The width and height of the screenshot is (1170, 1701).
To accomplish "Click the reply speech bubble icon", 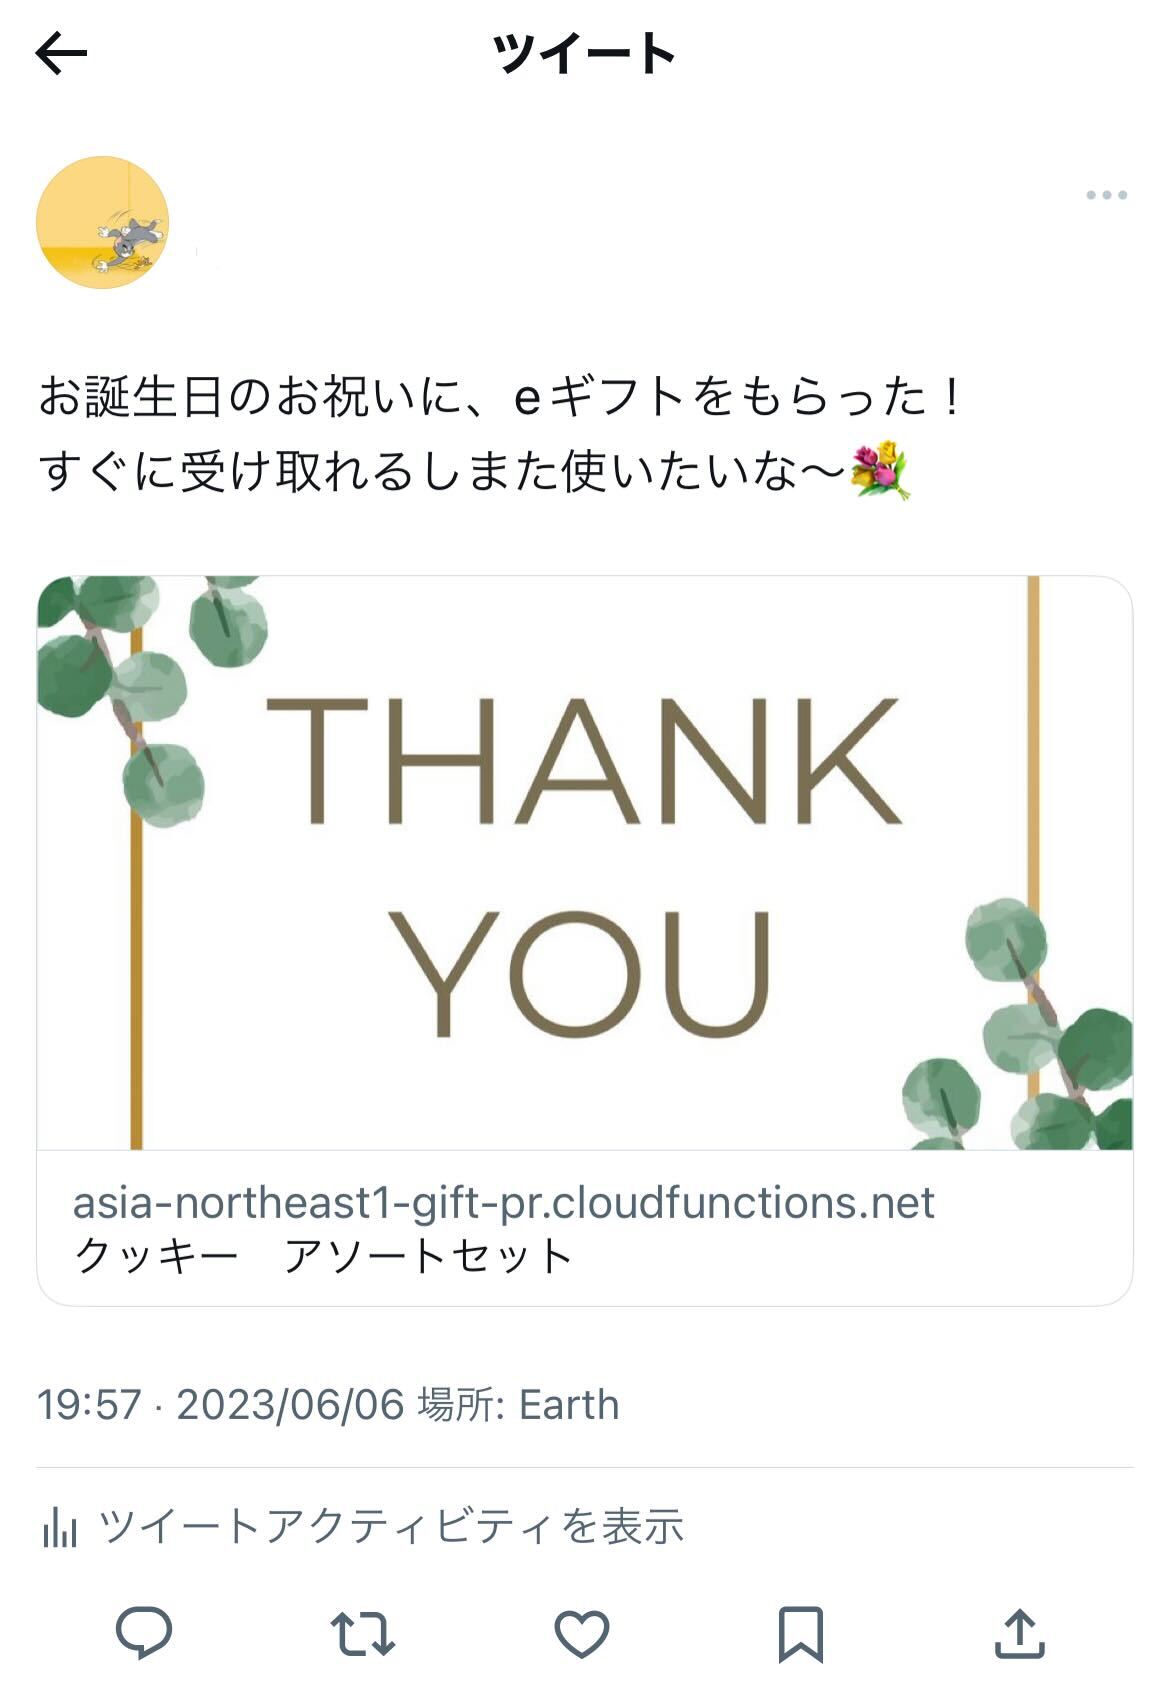I will [x=144, y=1634].
